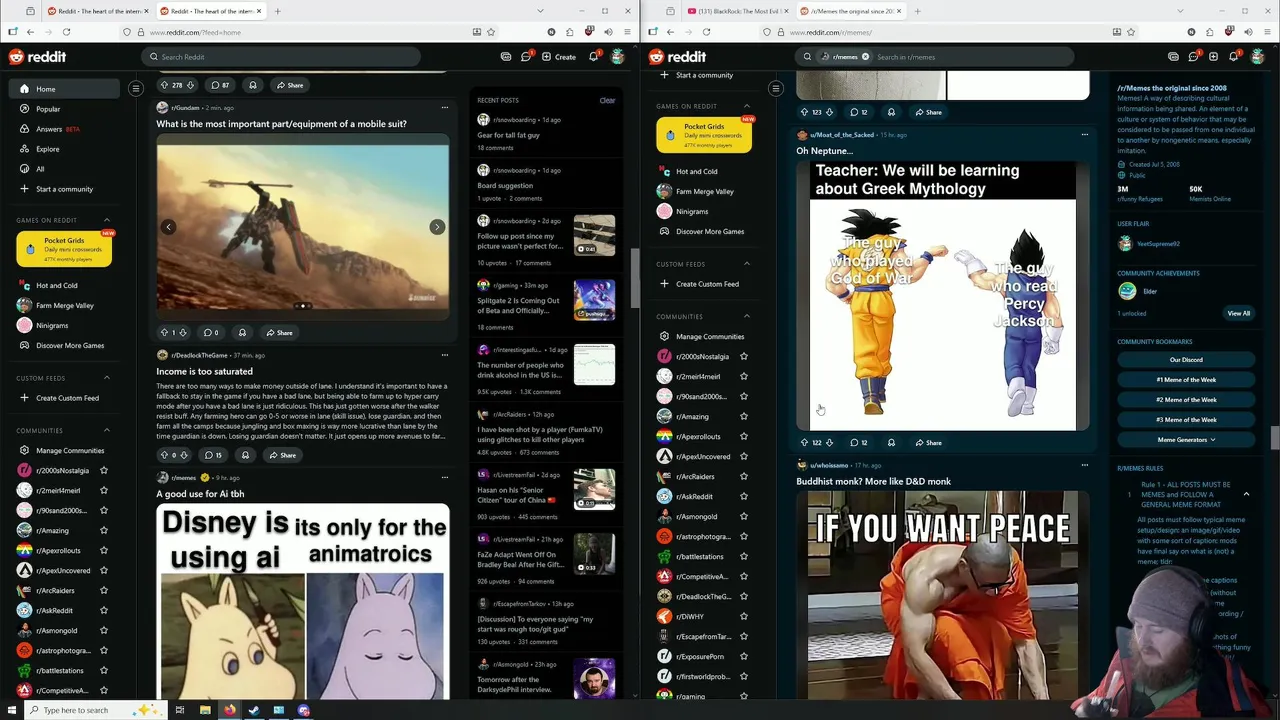
Task: Open Firefox from the taskbar
Action: point(230,710)
